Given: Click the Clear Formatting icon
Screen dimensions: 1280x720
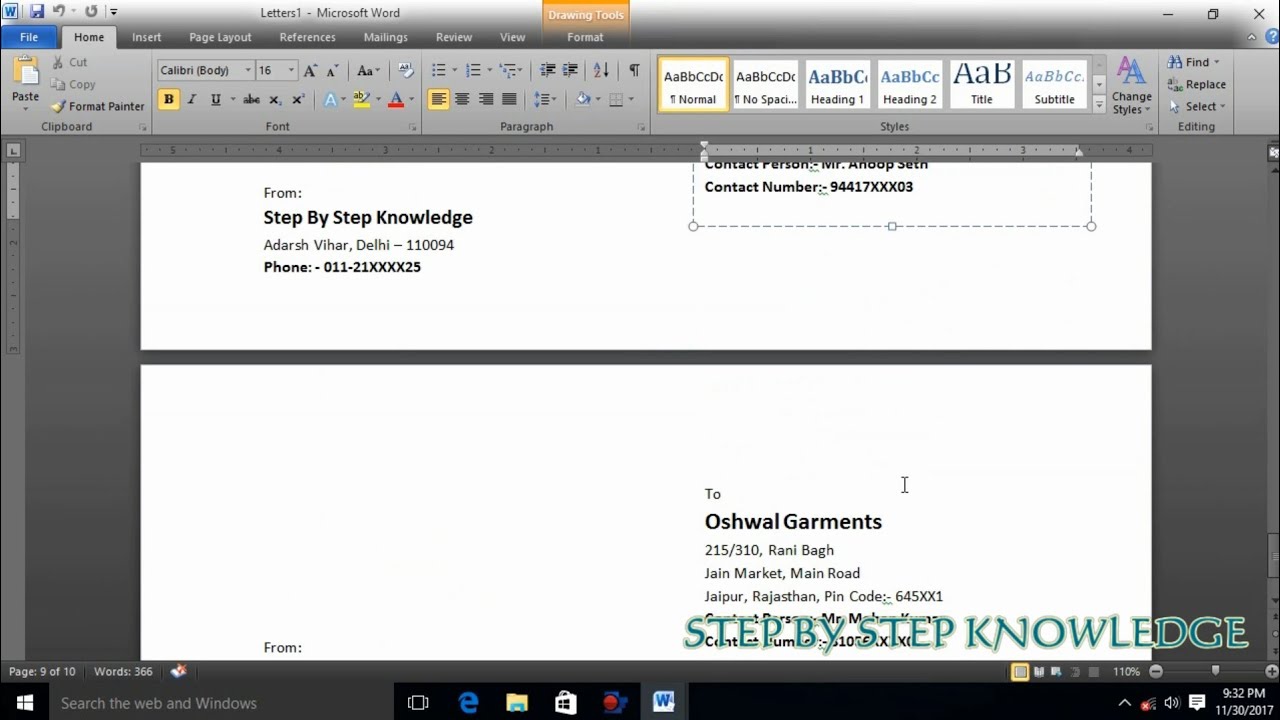Looking at the screenshot, I should click(405, 70).
